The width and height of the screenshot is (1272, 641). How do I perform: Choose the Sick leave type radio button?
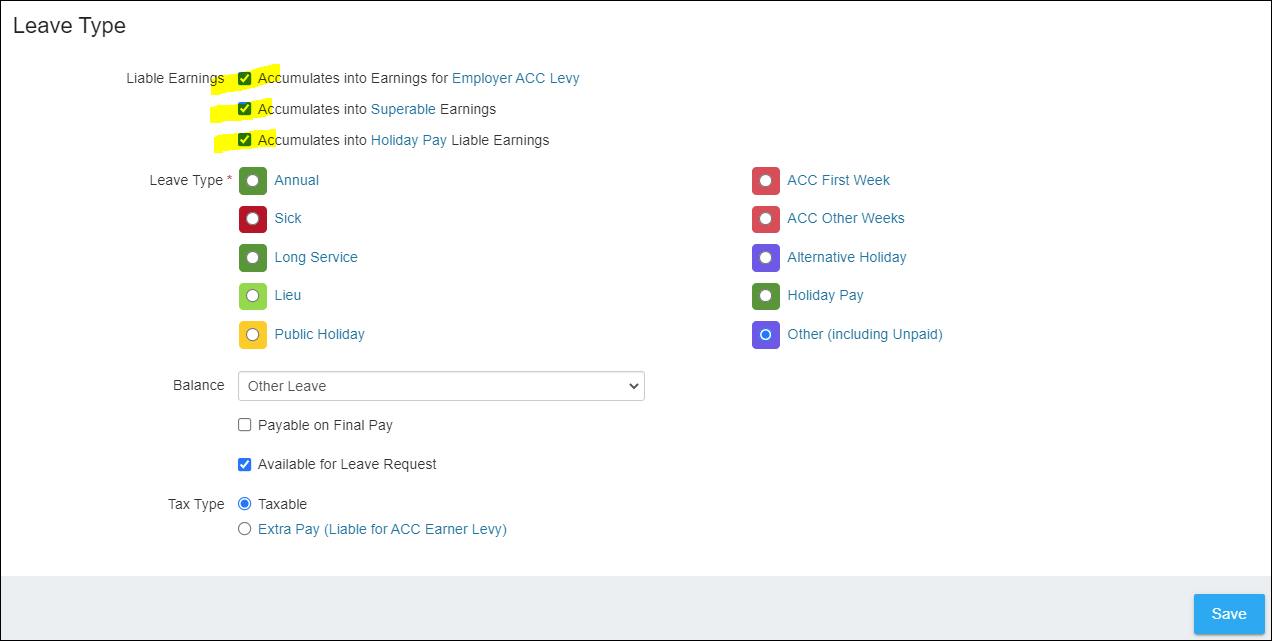coord(253,219)
